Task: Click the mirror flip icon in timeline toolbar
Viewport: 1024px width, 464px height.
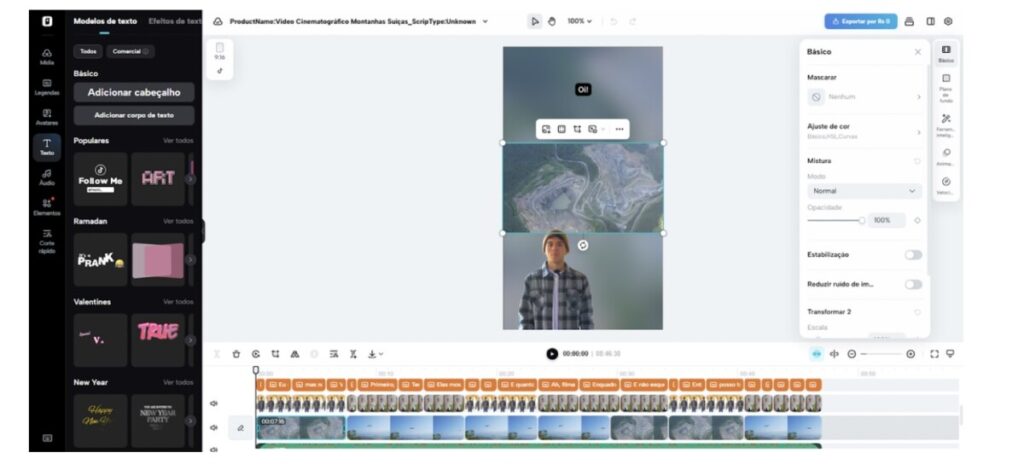Action: pos(295,354)
